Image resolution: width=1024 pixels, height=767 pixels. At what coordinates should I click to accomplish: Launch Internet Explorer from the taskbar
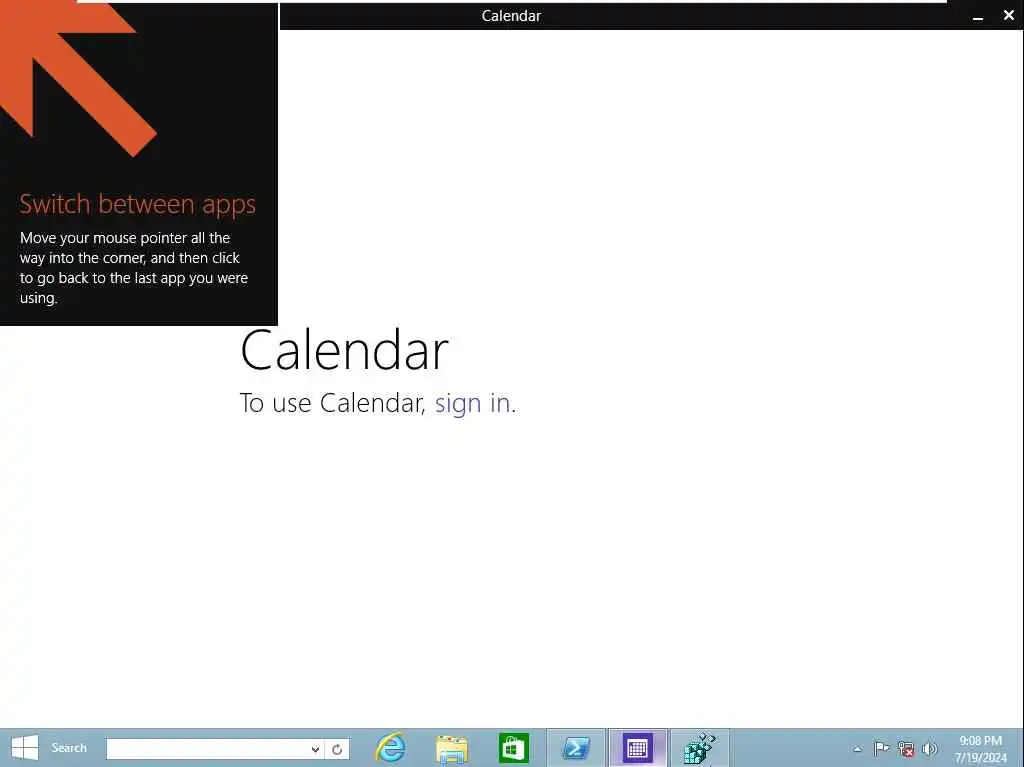(391, 748)
